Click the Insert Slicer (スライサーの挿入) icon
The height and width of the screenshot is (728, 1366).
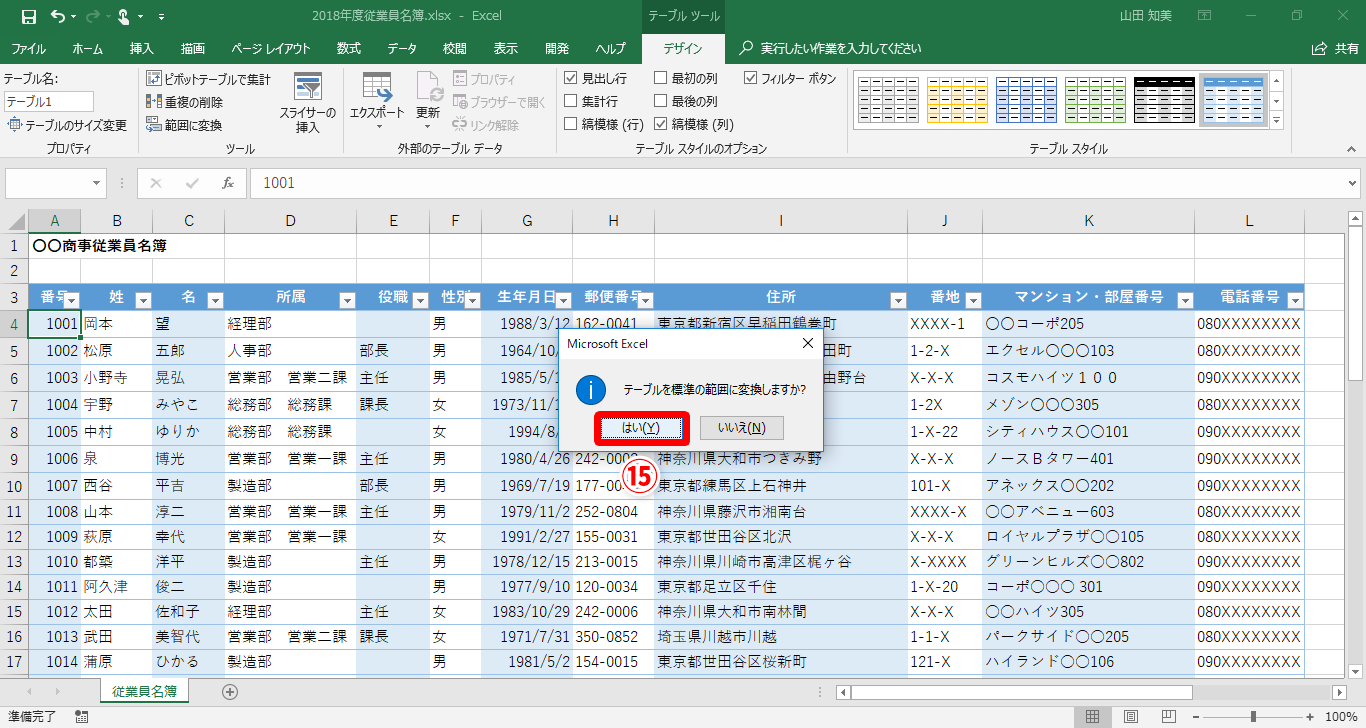click(308, 87)
